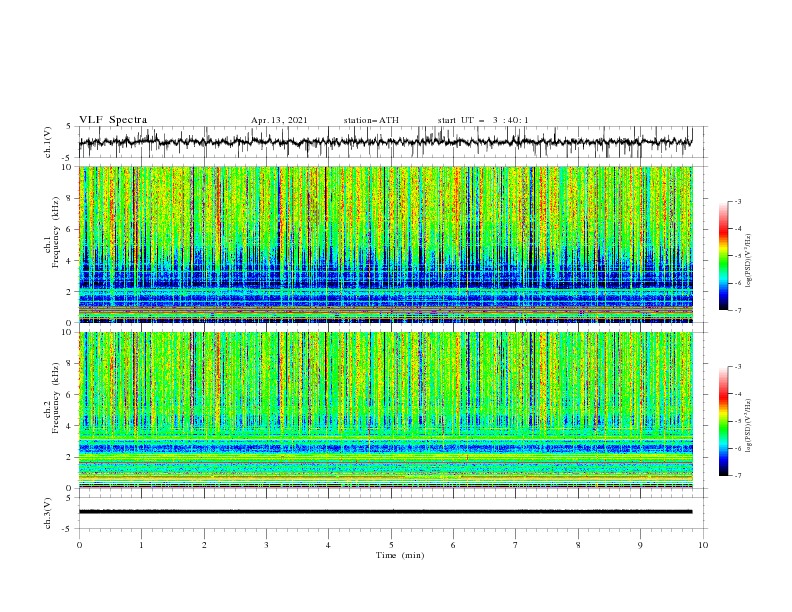Image resolution: width=792 pixels, height=612 pixels.
Task: Click time axis tick label "4"
Action: [x=328, y=545]
